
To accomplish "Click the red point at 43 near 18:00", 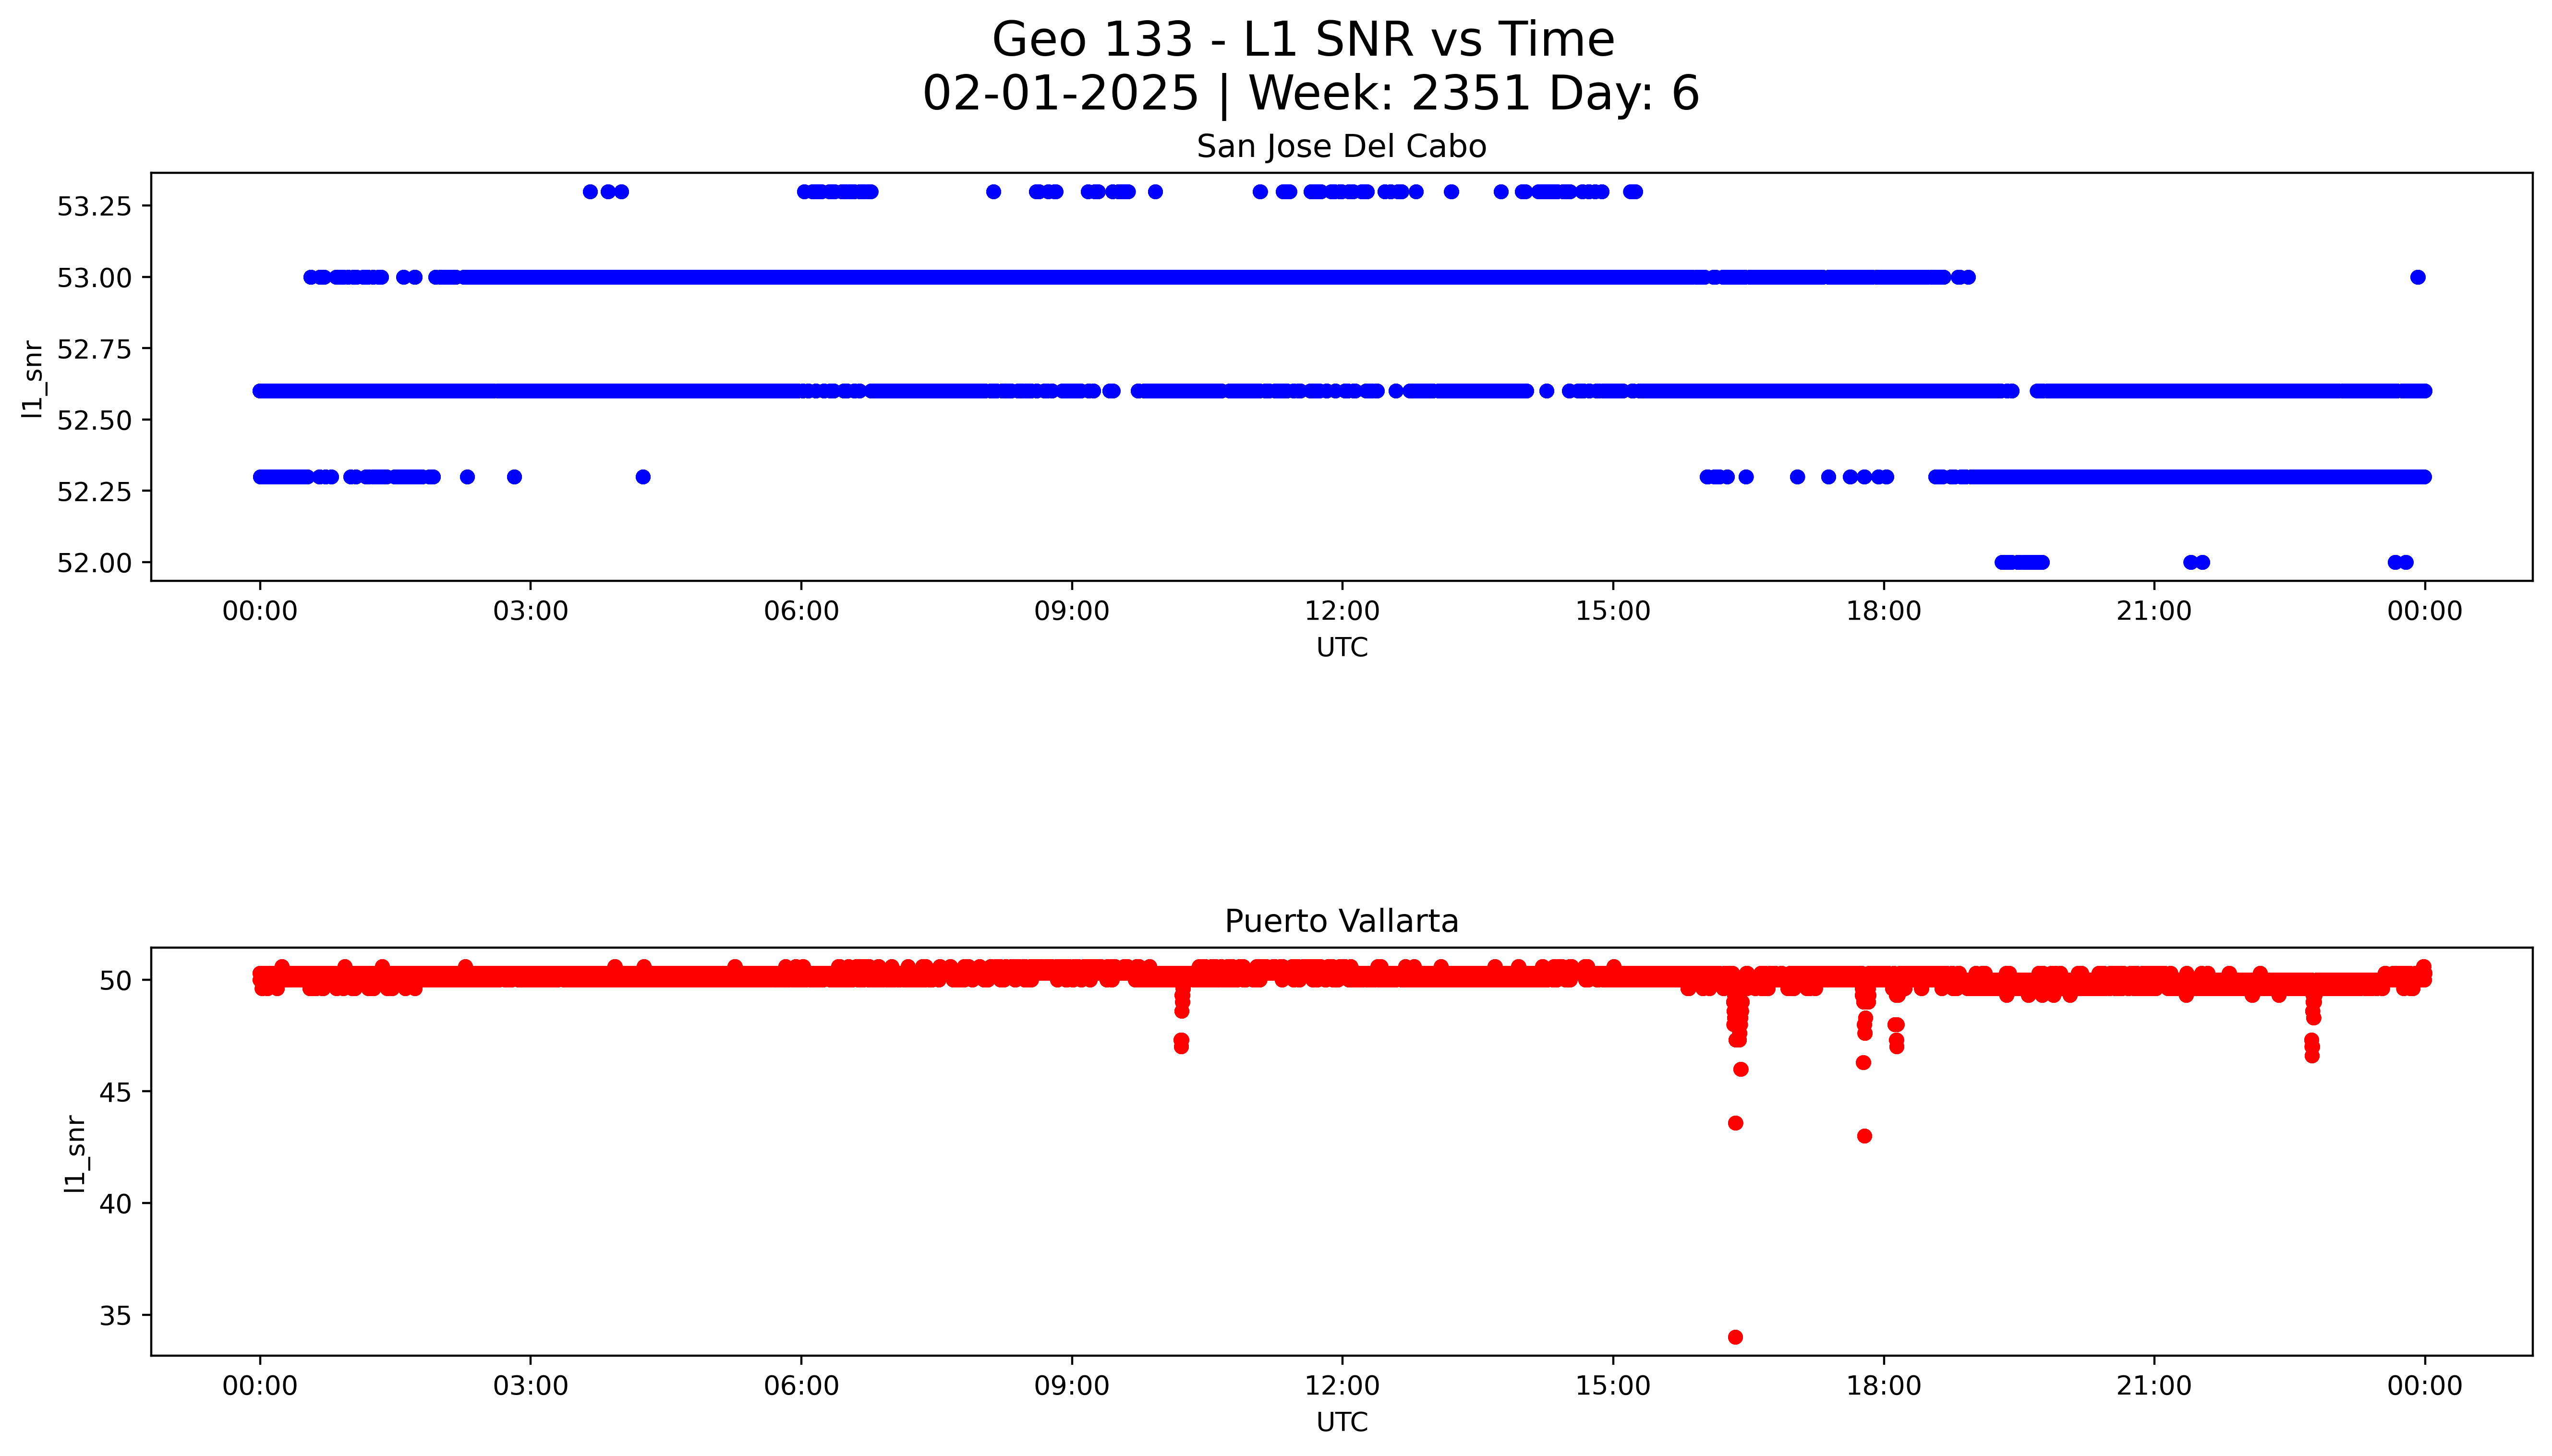I will [1864, 1136].
